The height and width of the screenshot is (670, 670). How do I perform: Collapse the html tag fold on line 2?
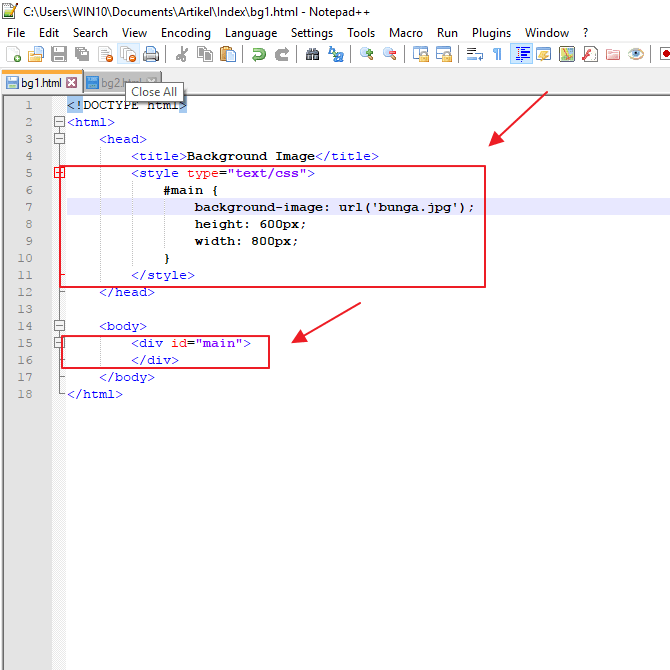click(59, 122)
